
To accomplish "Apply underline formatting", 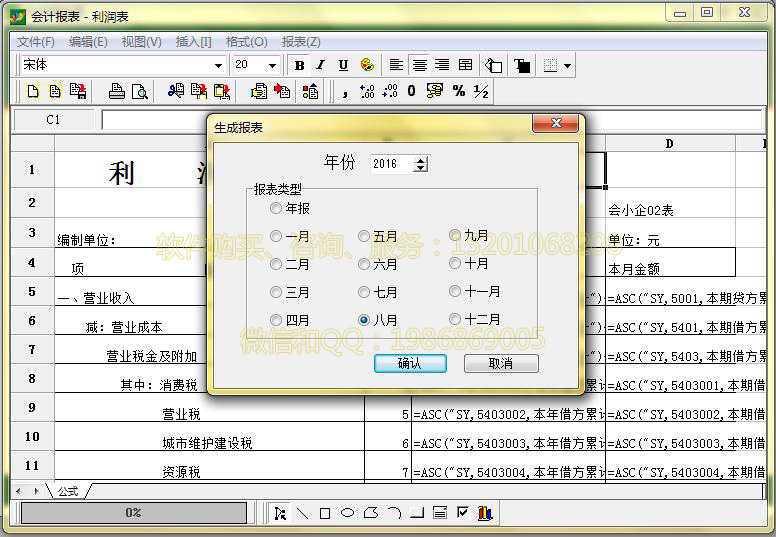I will click(343, 65).
